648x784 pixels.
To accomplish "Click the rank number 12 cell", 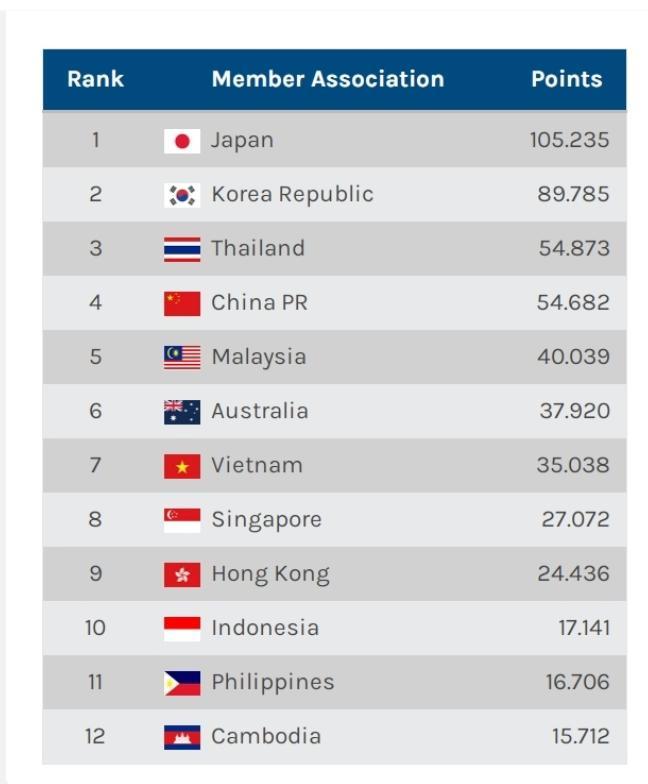I will 95,737.
